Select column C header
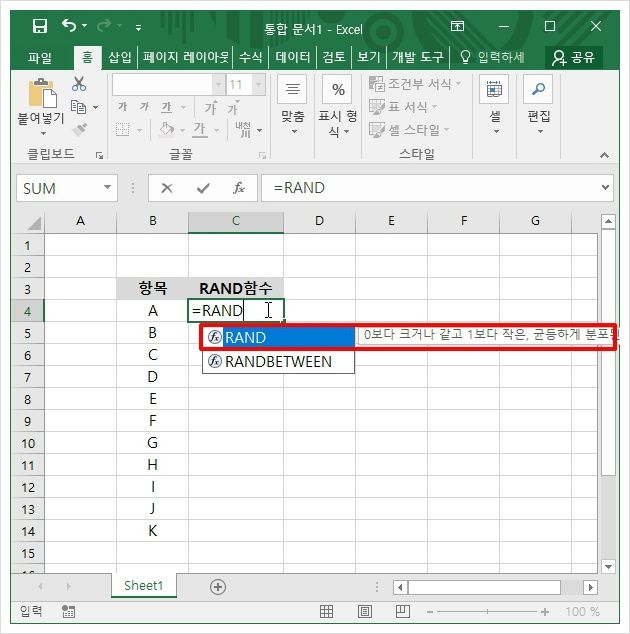The image size is (630, 634). [x=236, y=222]
